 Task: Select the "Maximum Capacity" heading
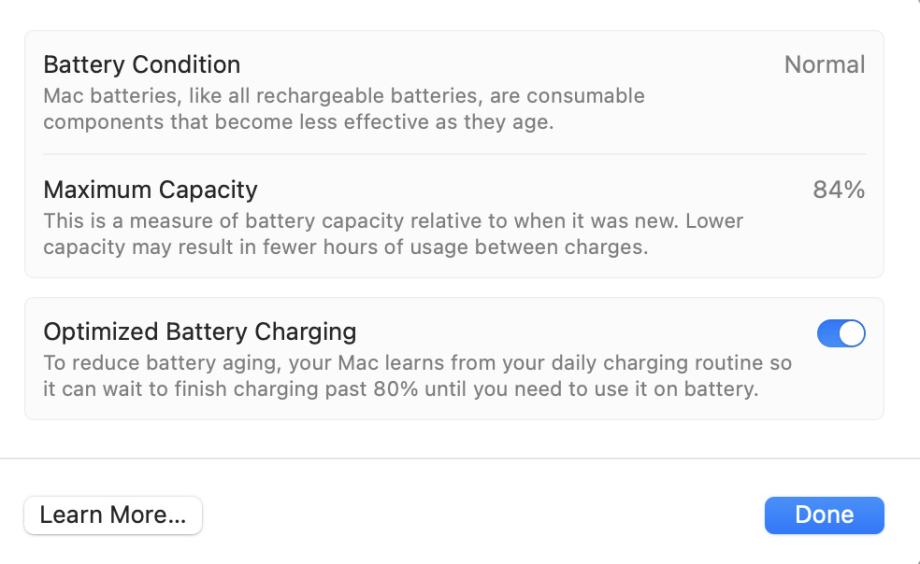pyautogui.click(x=150, y=190)
